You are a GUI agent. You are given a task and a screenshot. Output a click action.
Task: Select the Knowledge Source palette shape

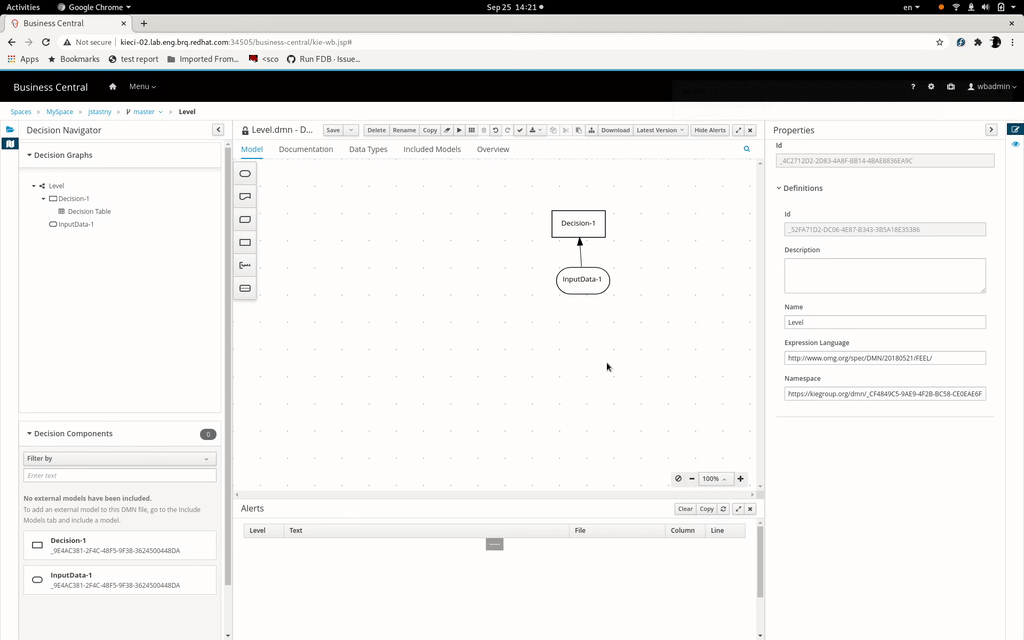coord(245,197)
